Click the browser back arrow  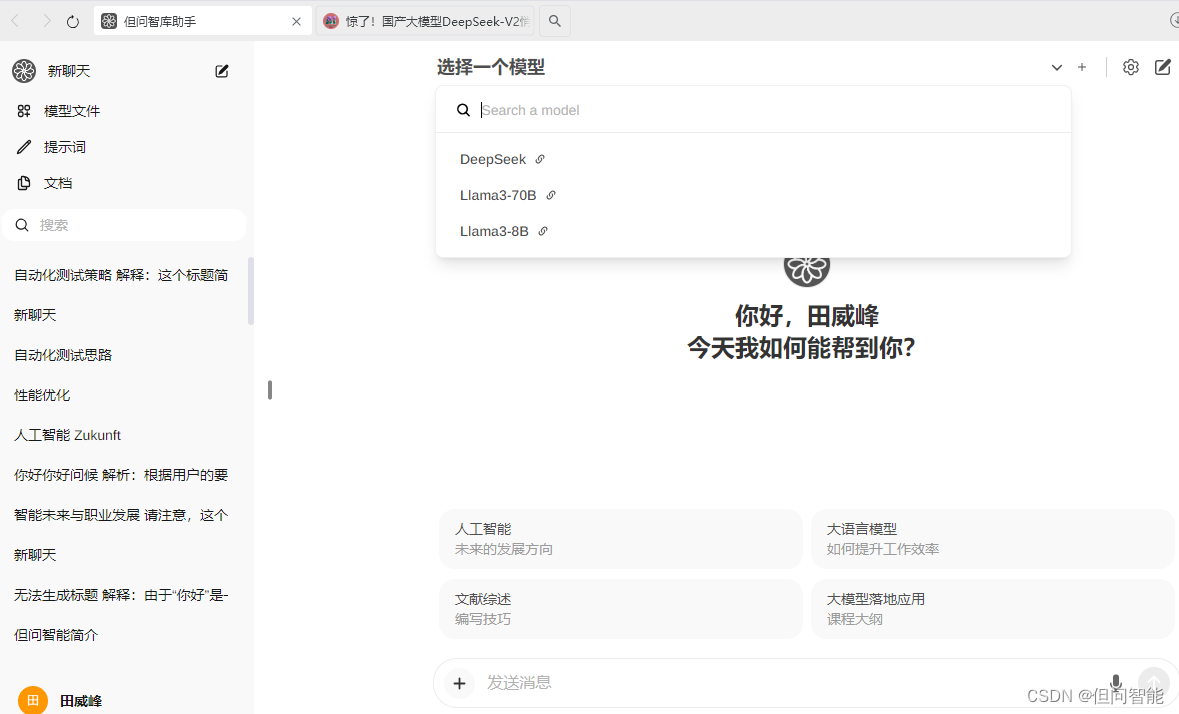pyautogui.click(x=15, y=21)
